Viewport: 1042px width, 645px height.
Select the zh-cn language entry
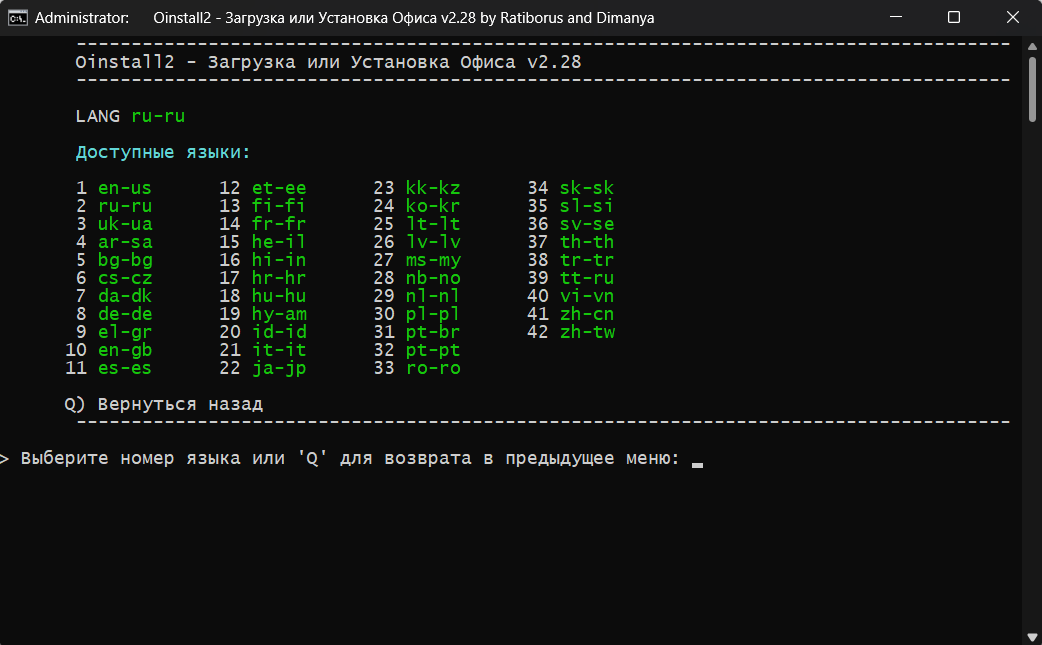click(x=587, y=314)
